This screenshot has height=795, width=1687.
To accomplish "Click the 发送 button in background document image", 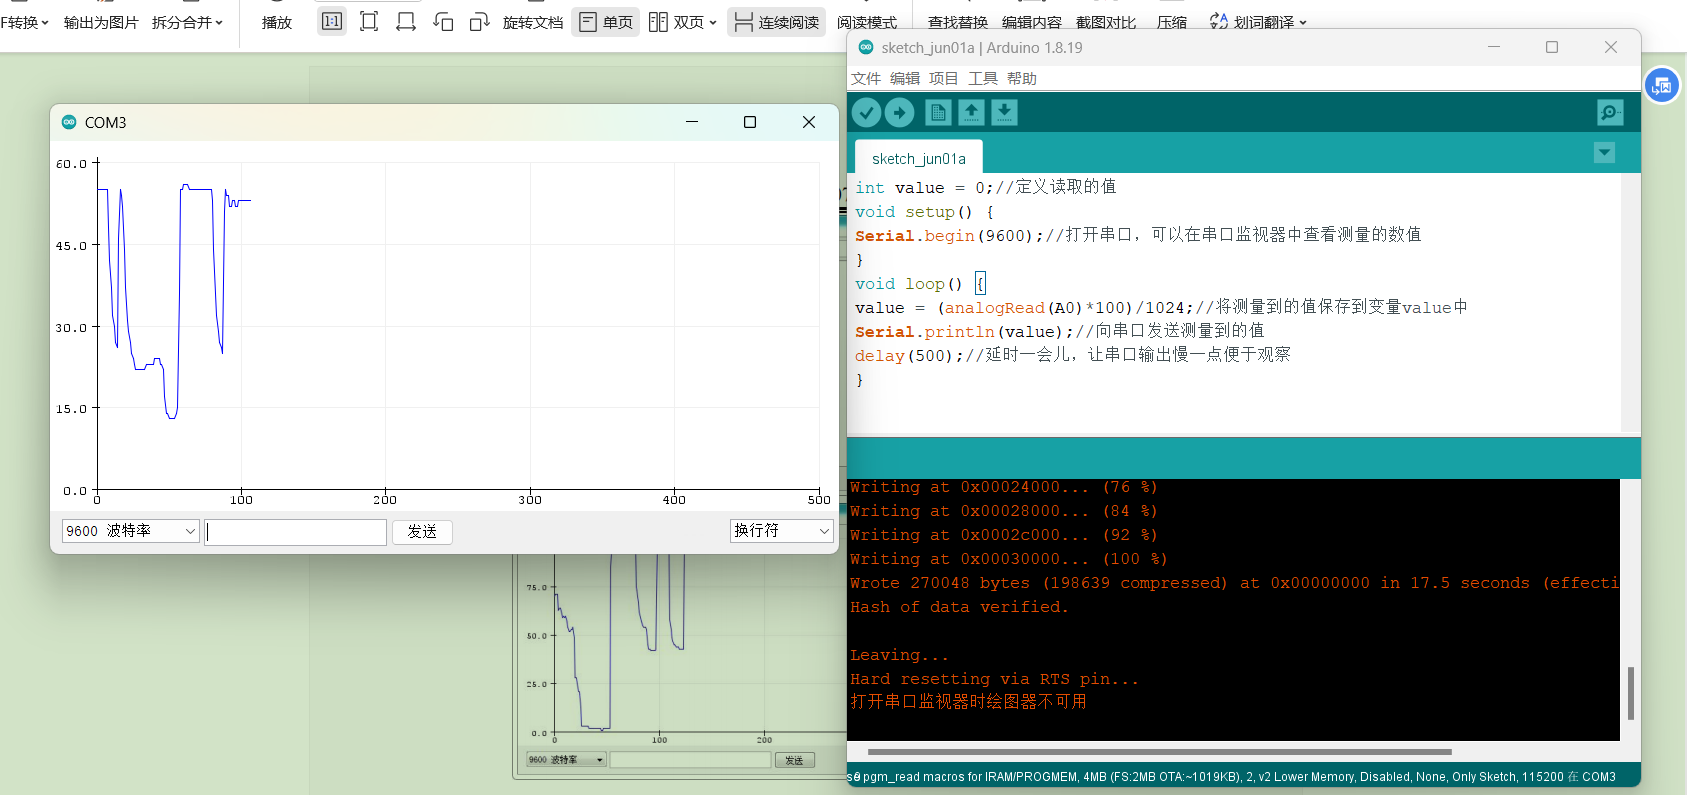I will [x=794, y=760].
